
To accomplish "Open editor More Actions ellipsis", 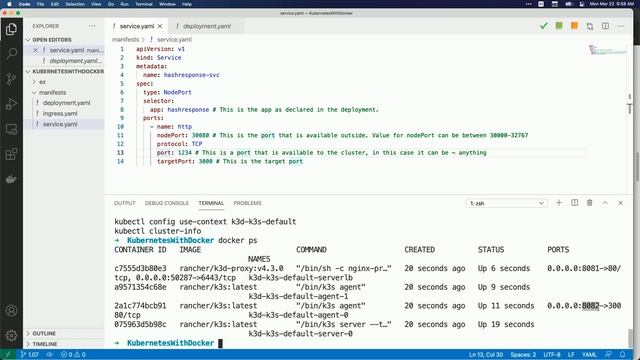I will tap(621, 26).
